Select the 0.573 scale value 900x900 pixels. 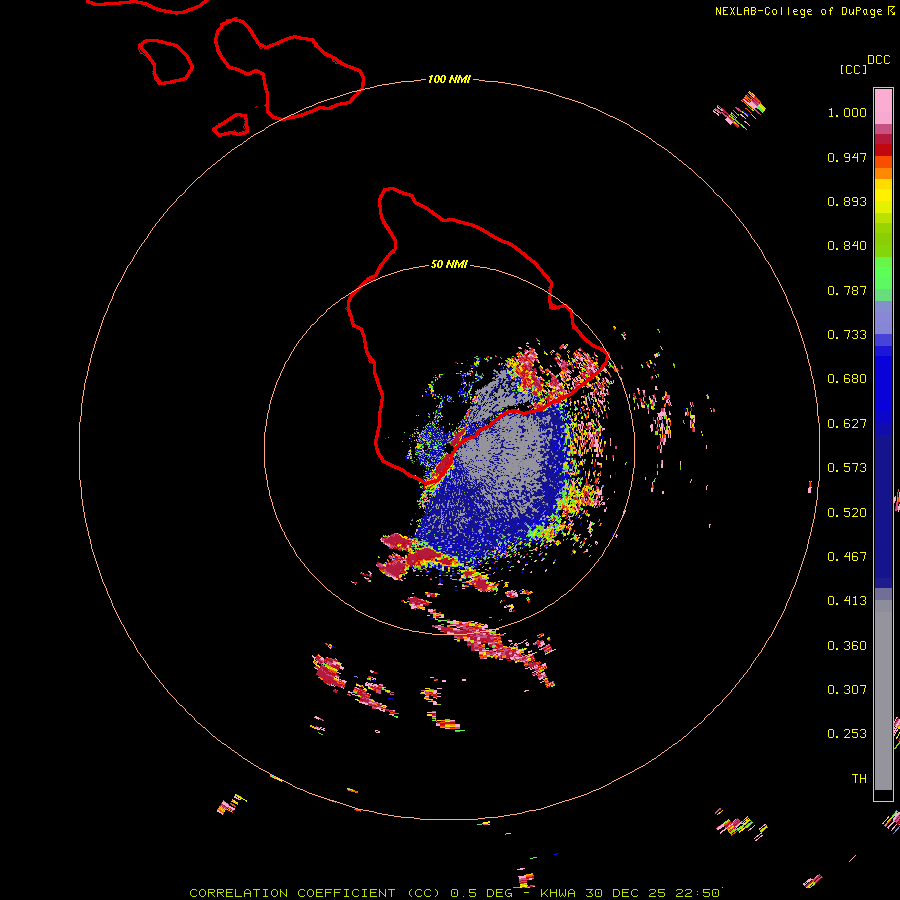click(x=847, y=468)
